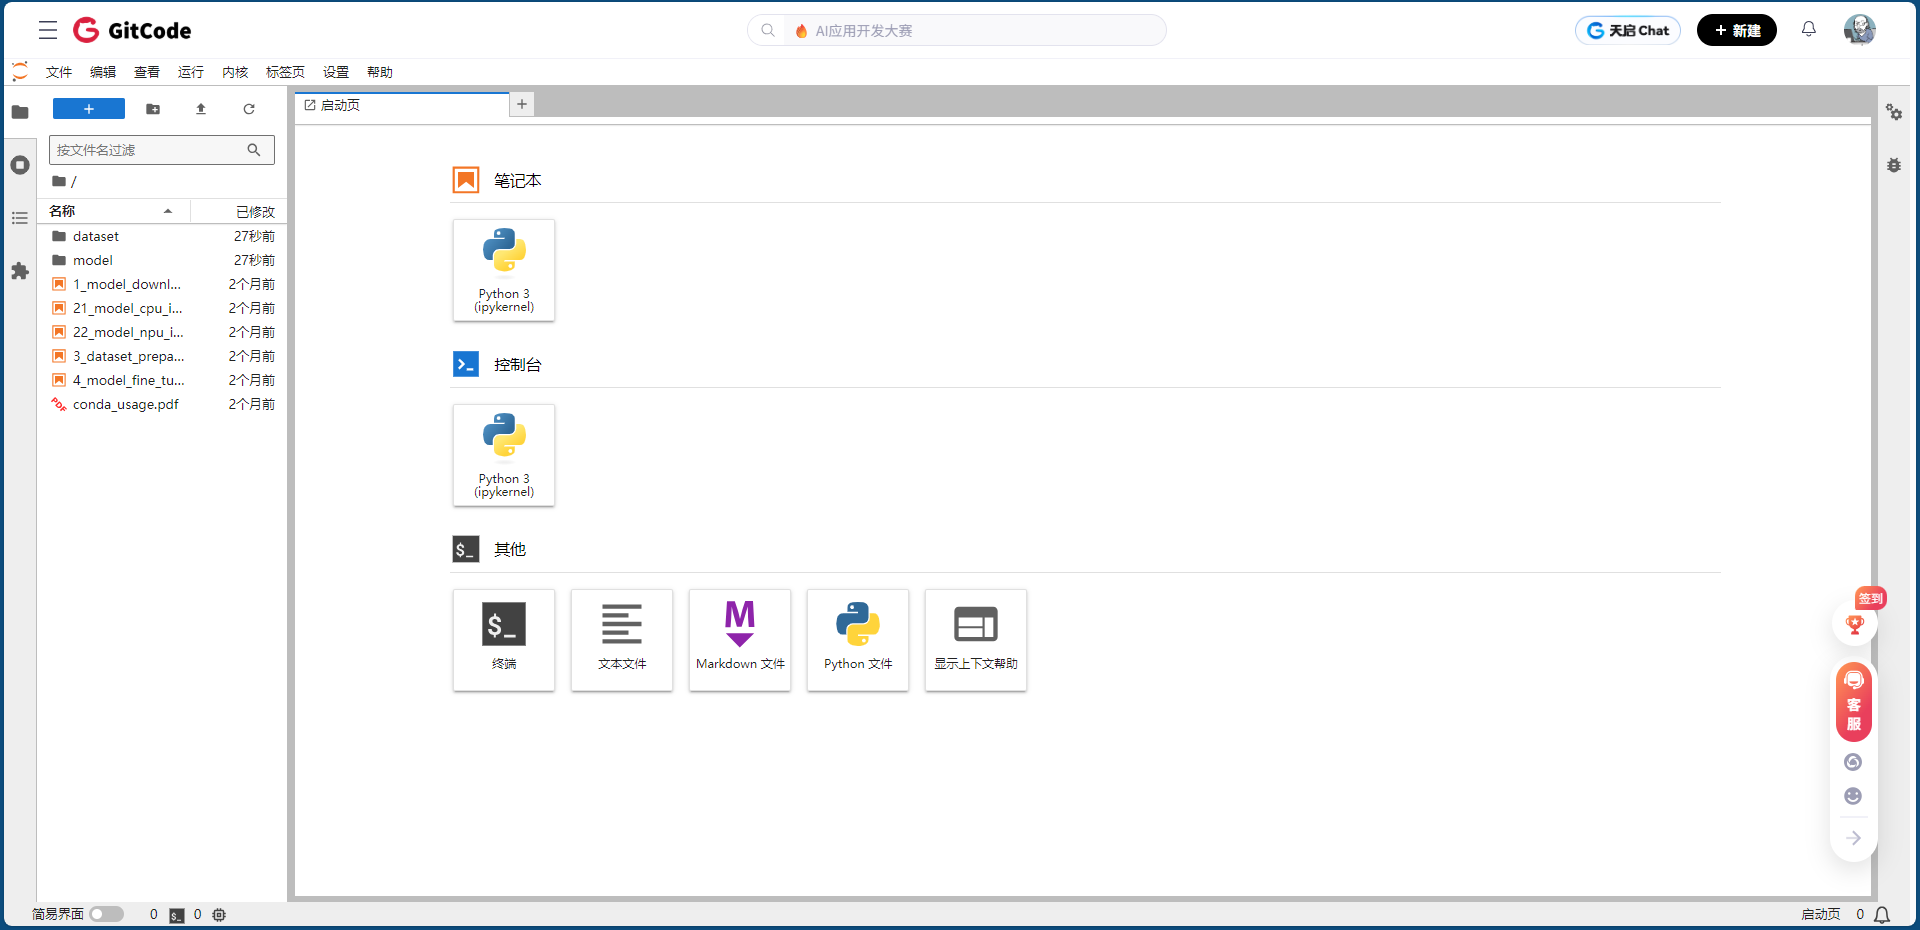1920x930 pixels.
Task: Select the 3_dataset_prepa... notebook
Action: tap(163, 356)
